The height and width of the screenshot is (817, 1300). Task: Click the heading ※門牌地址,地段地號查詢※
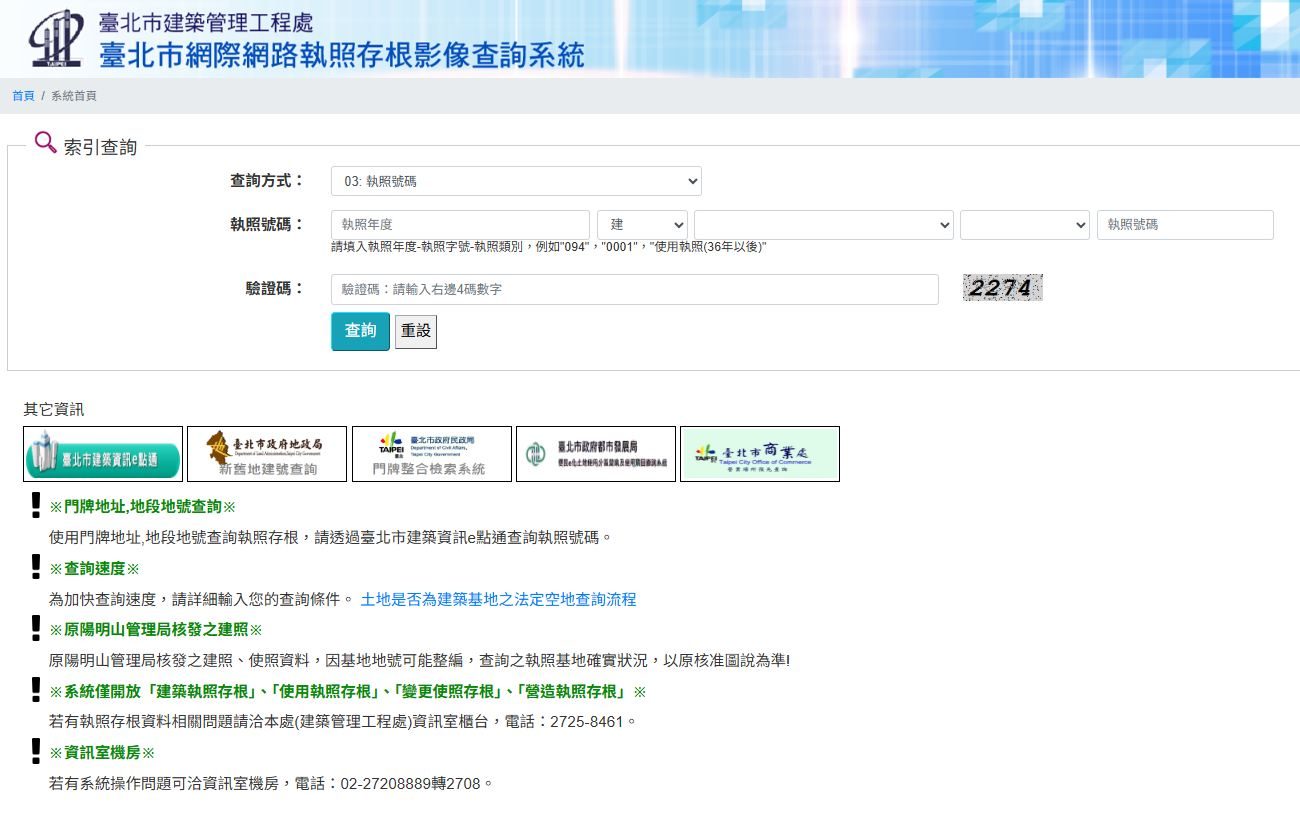pos(142,507)
